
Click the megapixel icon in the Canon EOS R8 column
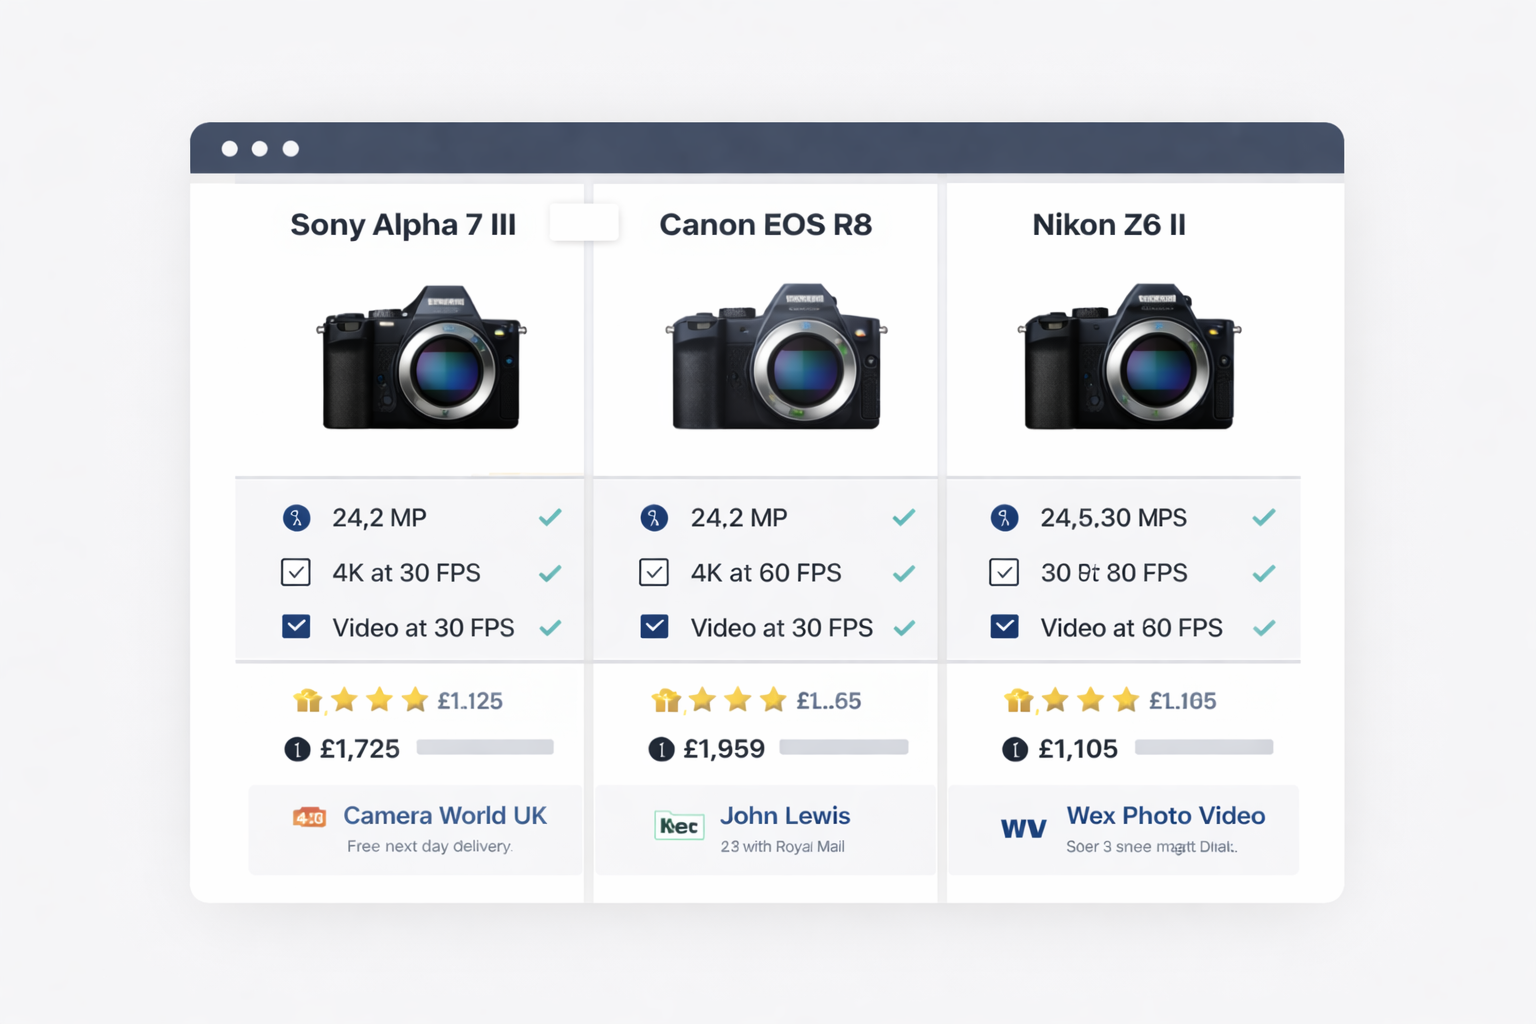pos(655,518)
